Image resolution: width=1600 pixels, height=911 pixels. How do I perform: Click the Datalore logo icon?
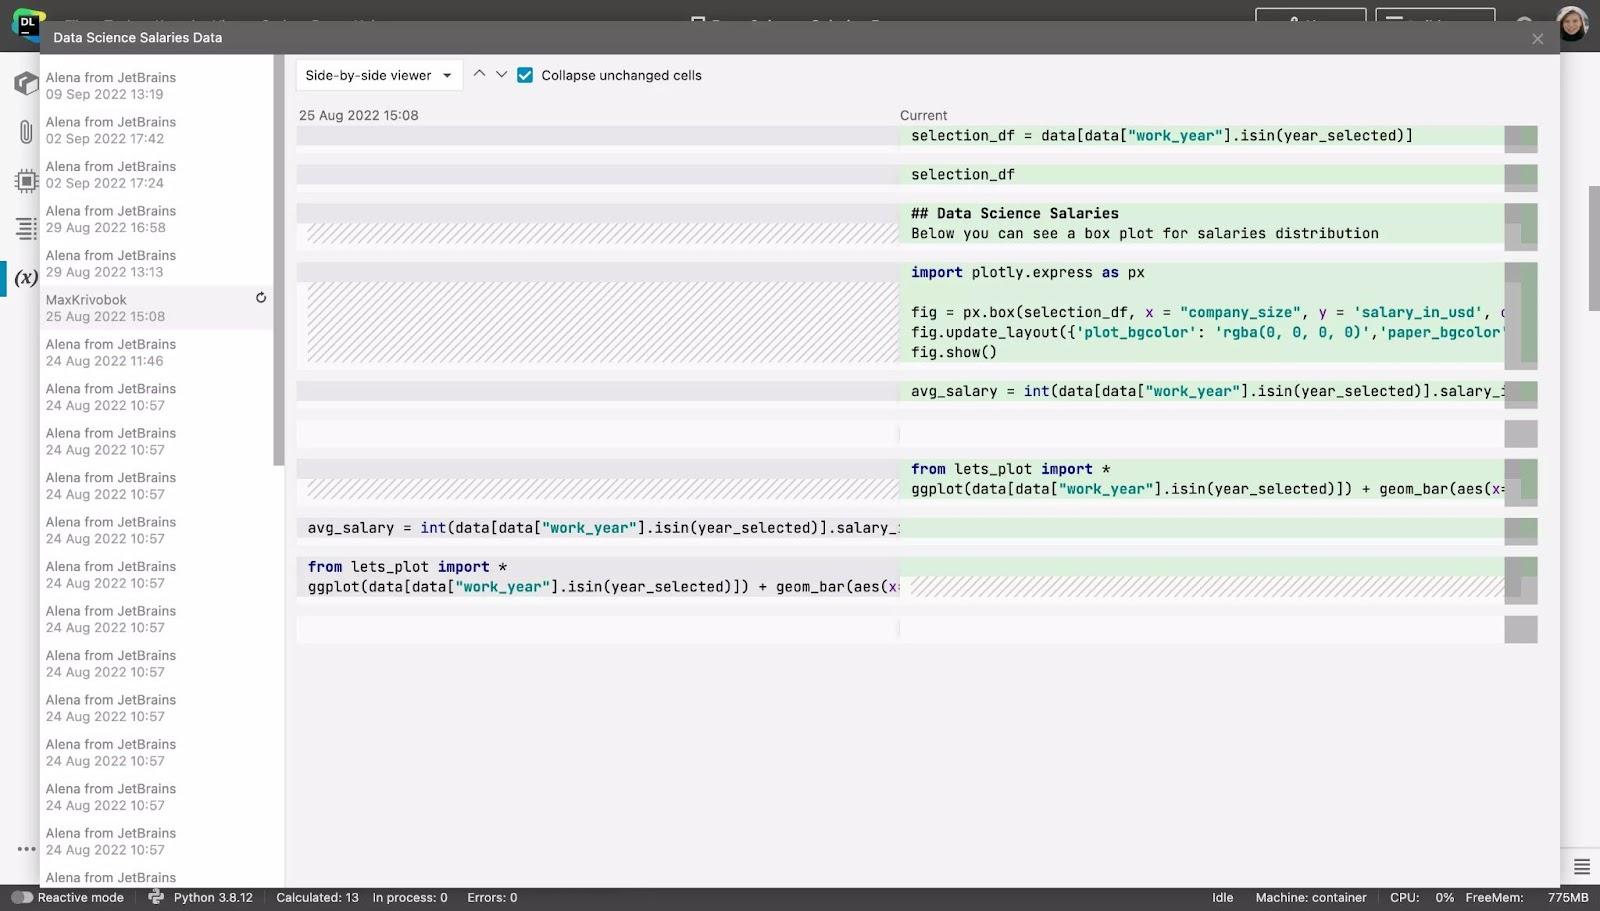coord(27,23)
